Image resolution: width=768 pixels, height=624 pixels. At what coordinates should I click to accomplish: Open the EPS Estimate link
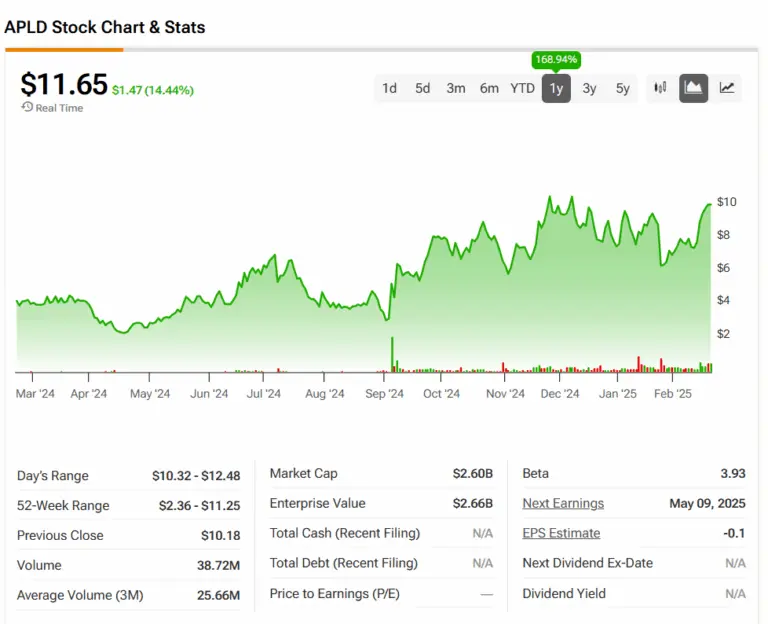(x=561, y=533)
